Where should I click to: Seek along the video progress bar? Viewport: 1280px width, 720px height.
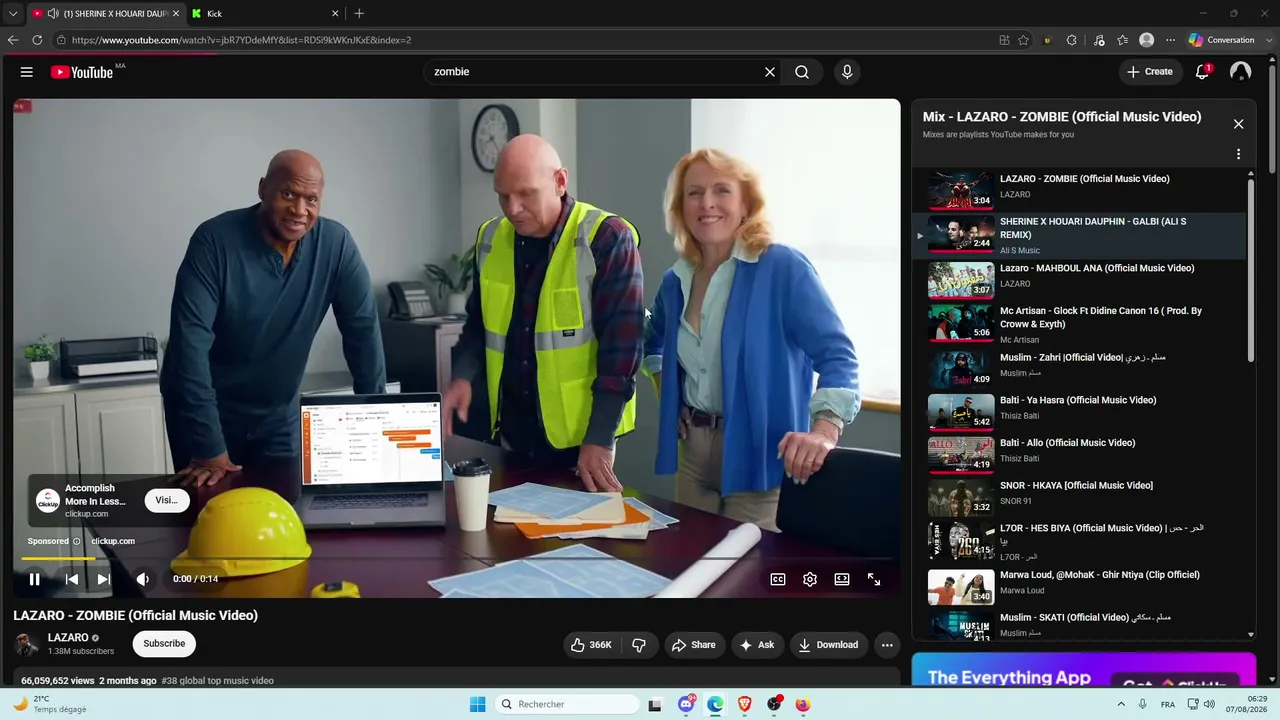[456, 558]
